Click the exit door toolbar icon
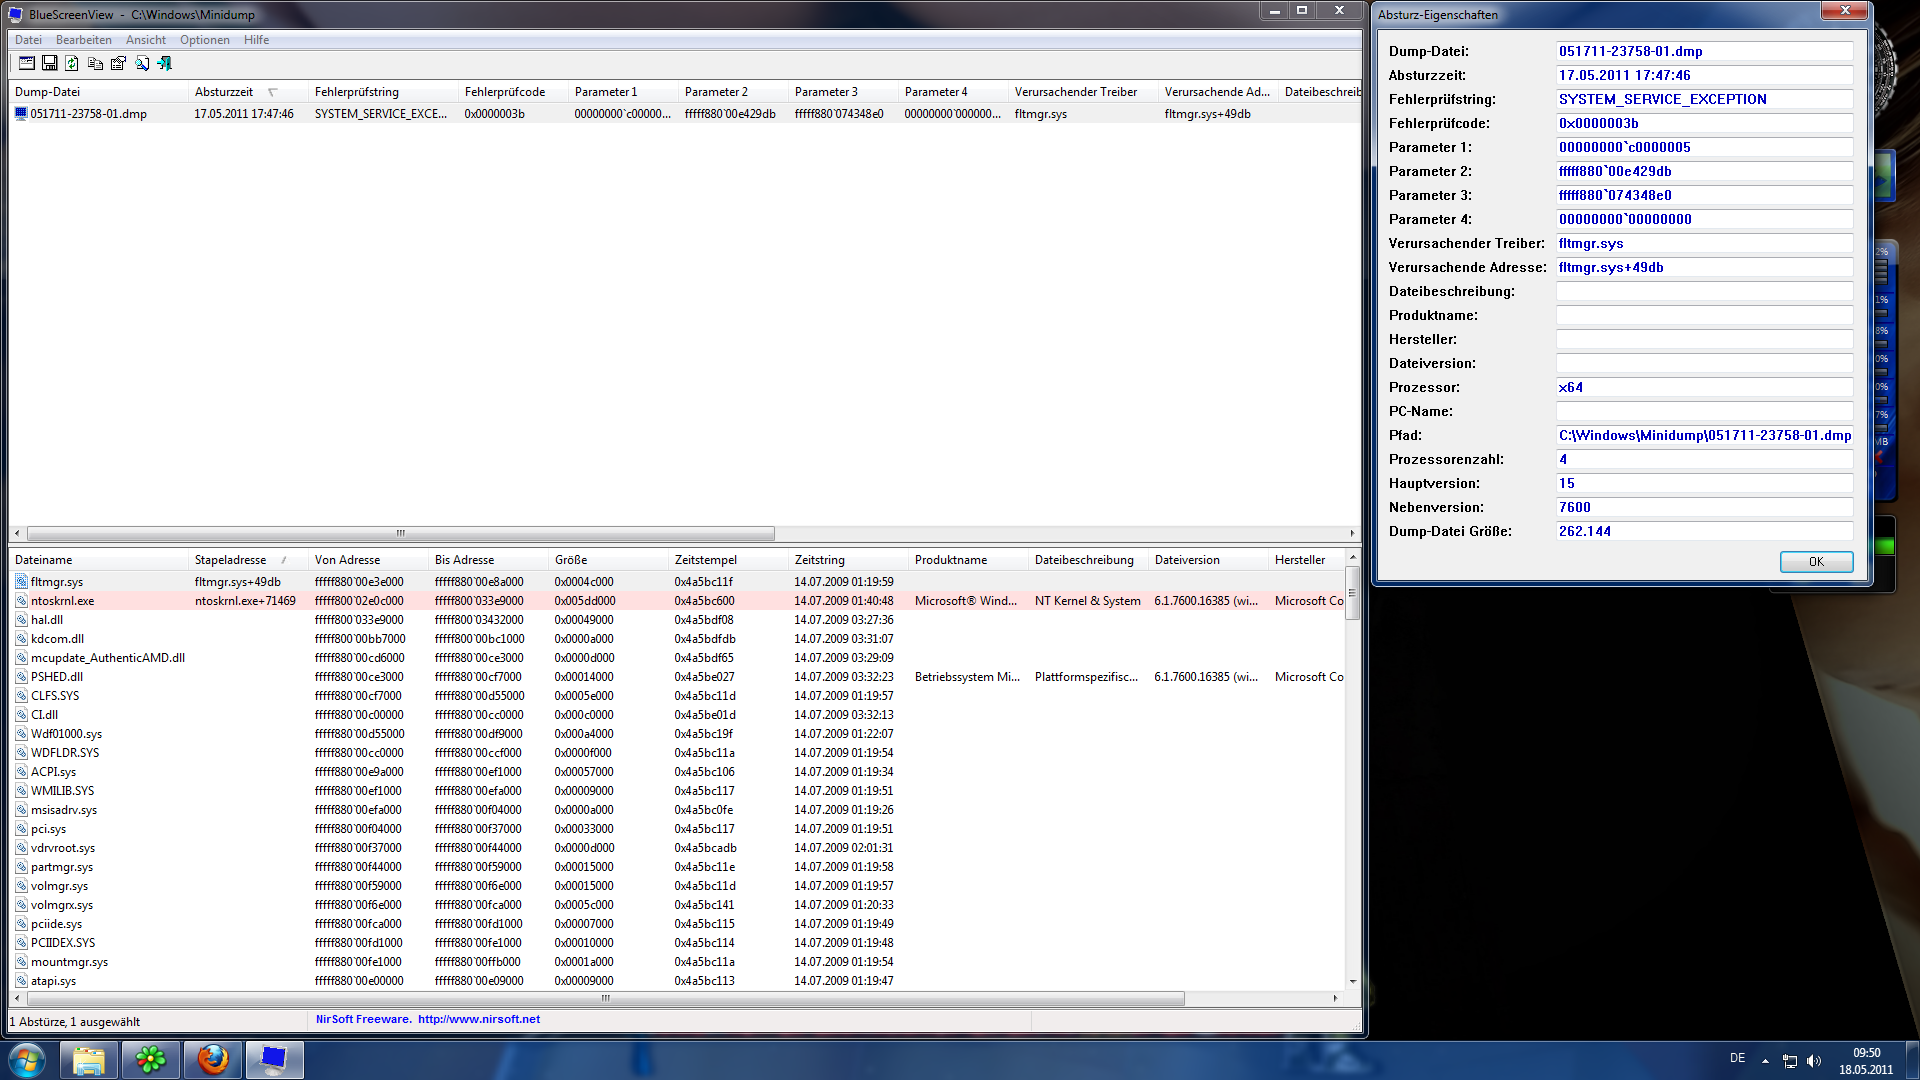Image resolution: width=1920 pixels, height=1080 pixels. click(165, 63)
